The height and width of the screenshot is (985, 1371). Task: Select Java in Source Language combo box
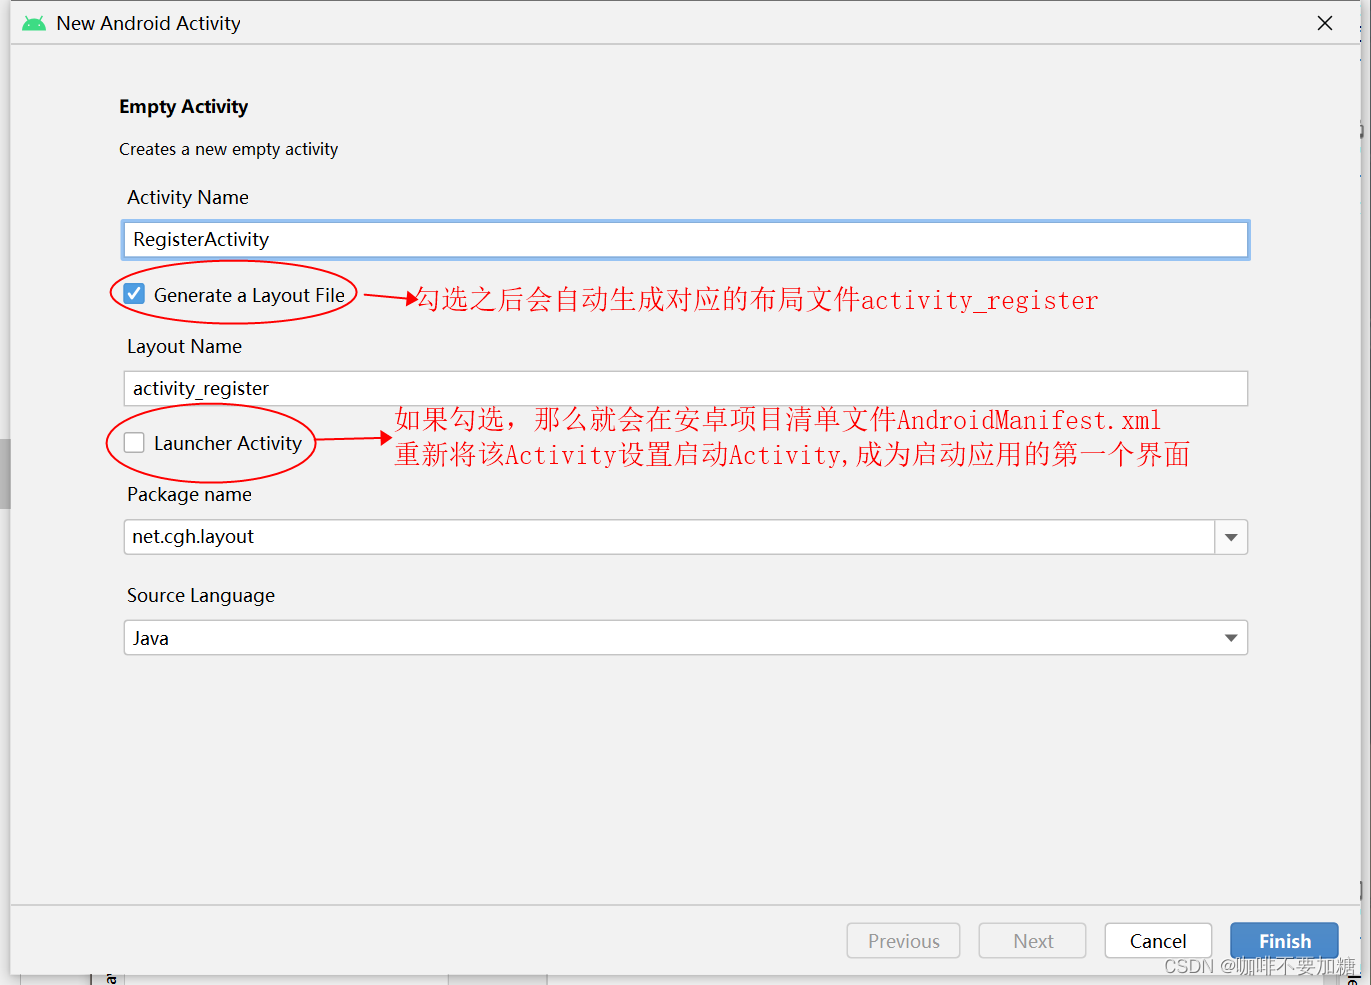[x=685, y=637]
